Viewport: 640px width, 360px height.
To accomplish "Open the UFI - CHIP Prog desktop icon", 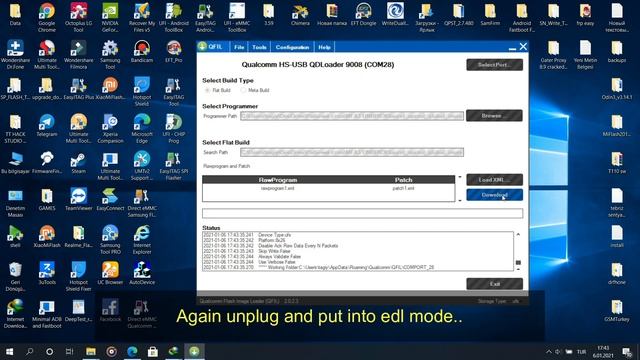I will pos(173,128).
